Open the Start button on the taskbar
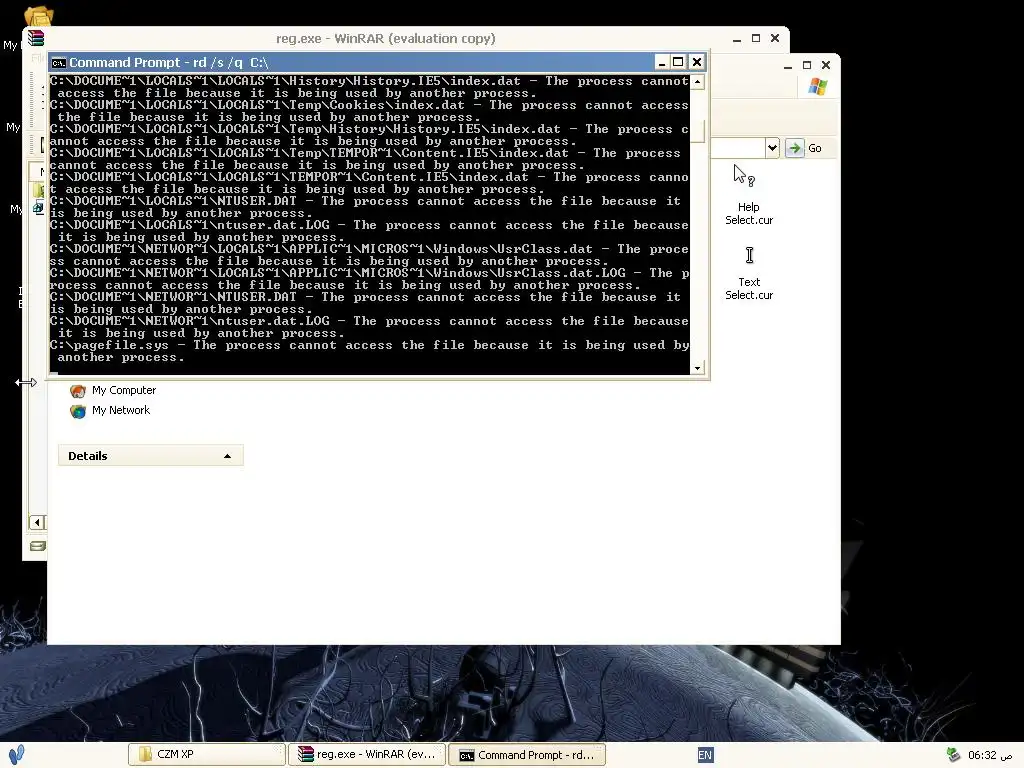Screen dimensions: 1024x768 pos(16,754)
